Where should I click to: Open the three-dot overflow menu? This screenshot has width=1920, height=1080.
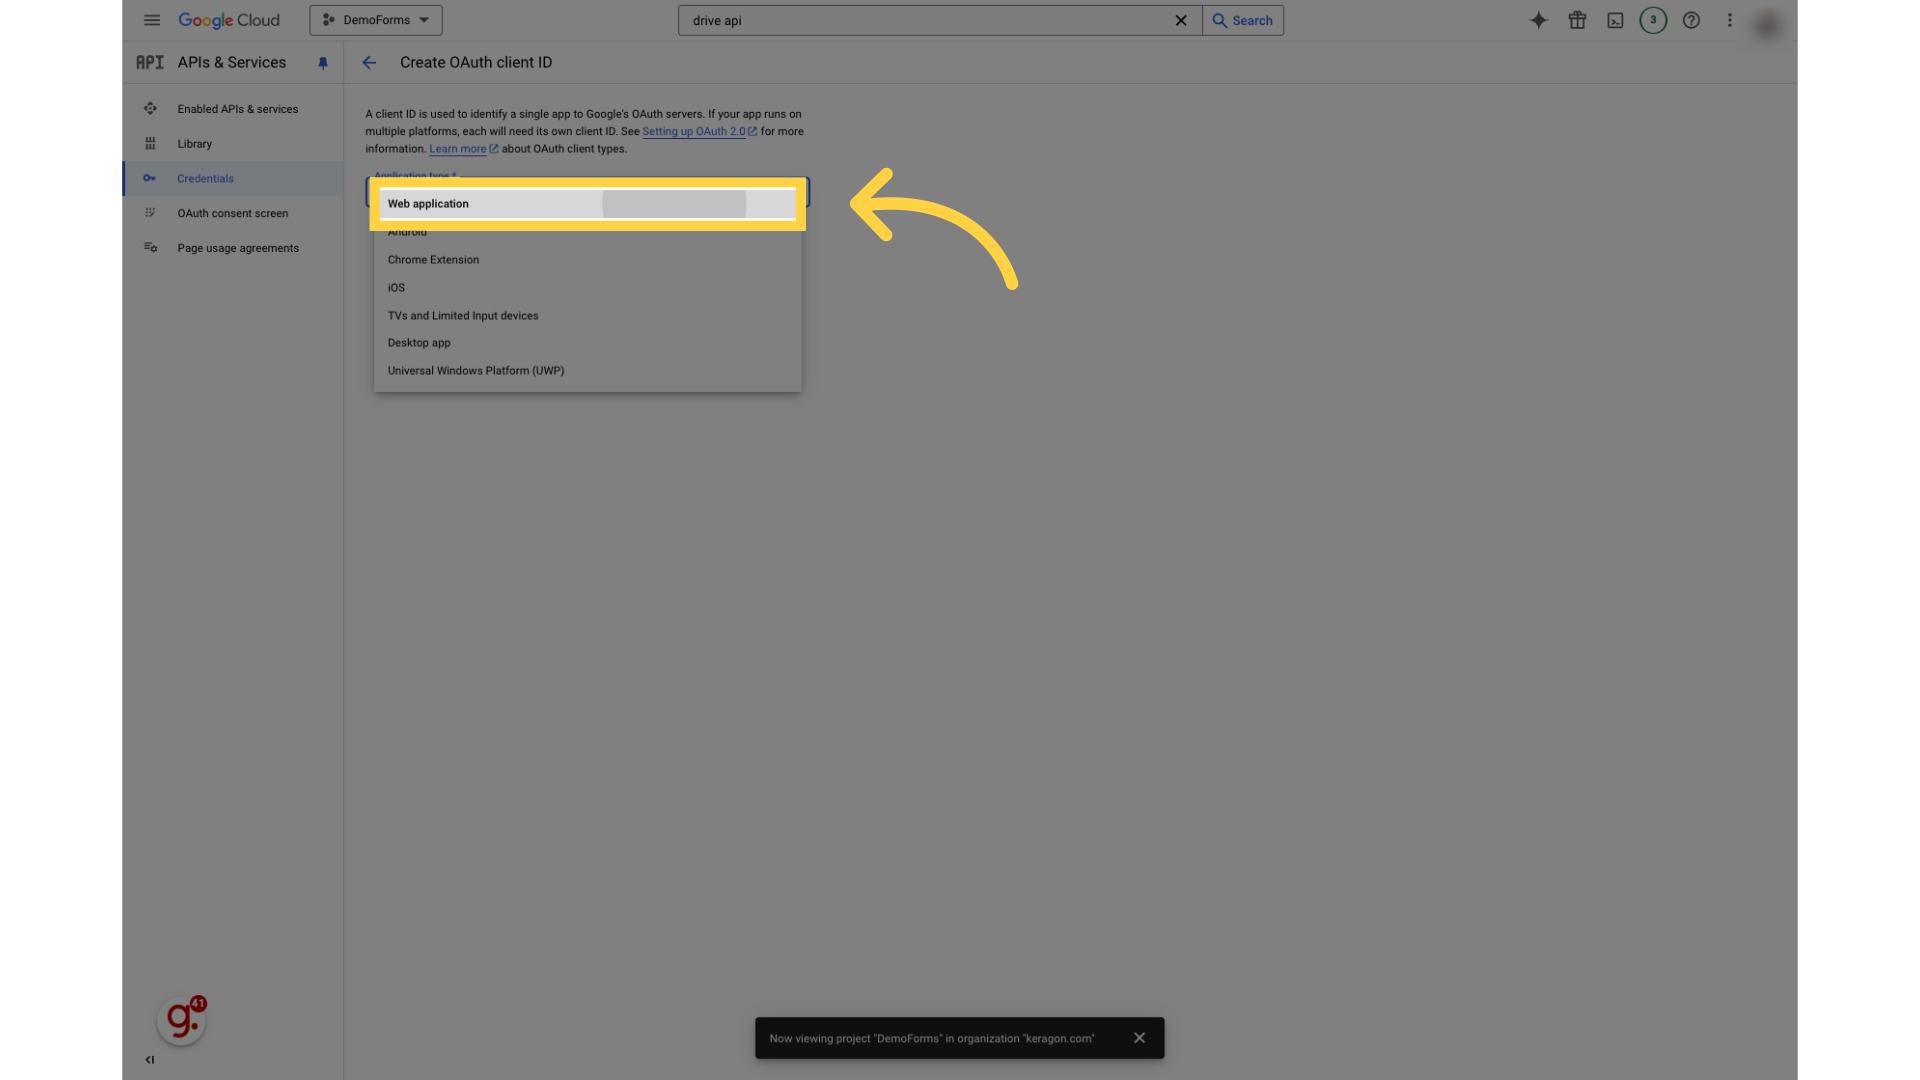pyautogui.click(x=1729, y=20)
